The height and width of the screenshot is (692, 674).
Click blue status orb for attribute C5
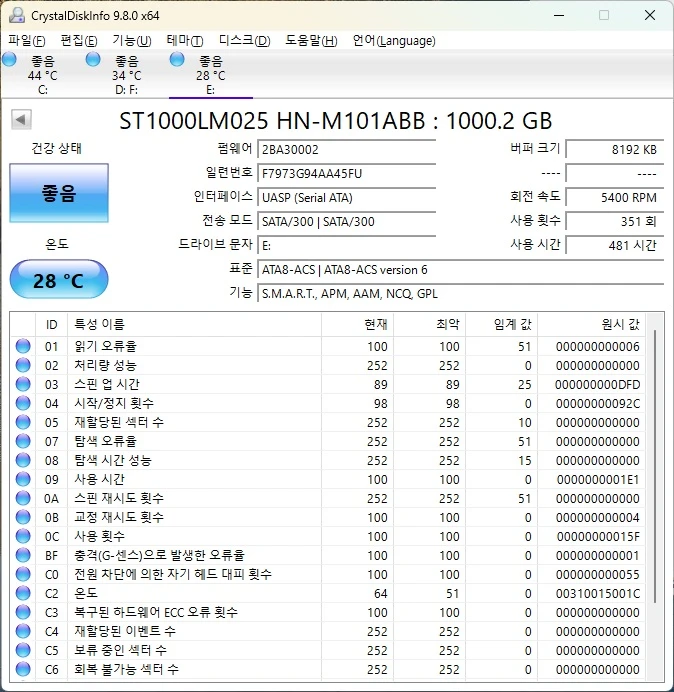(23, 650)
